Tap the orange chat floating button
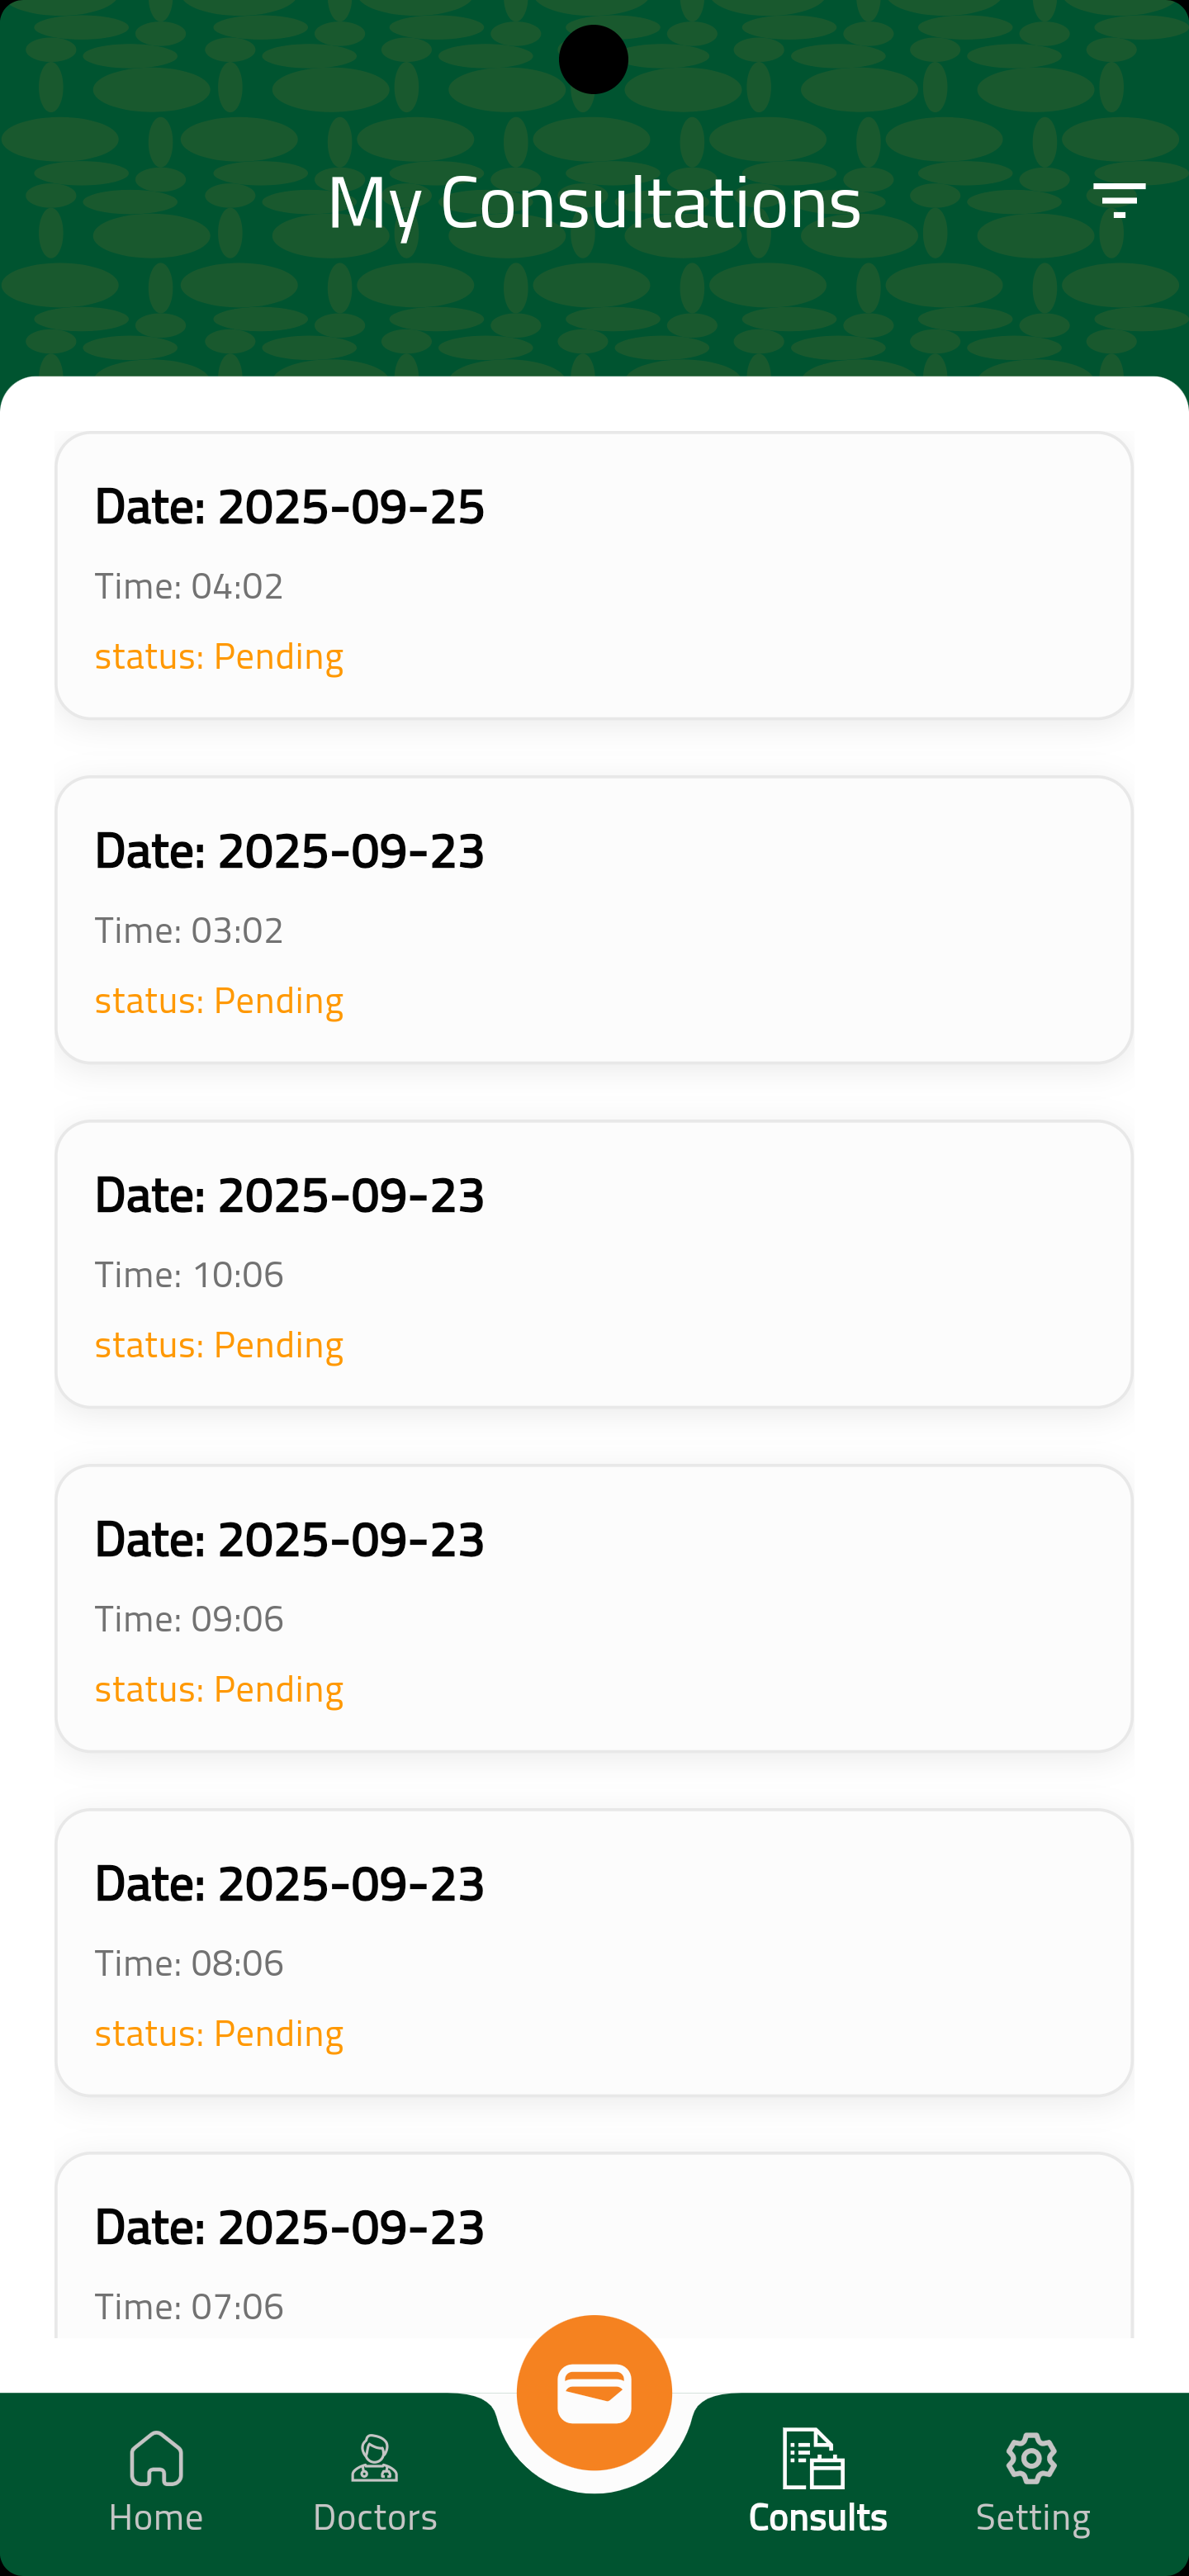The image size is (1189, 2576). tap(594, 2392)
